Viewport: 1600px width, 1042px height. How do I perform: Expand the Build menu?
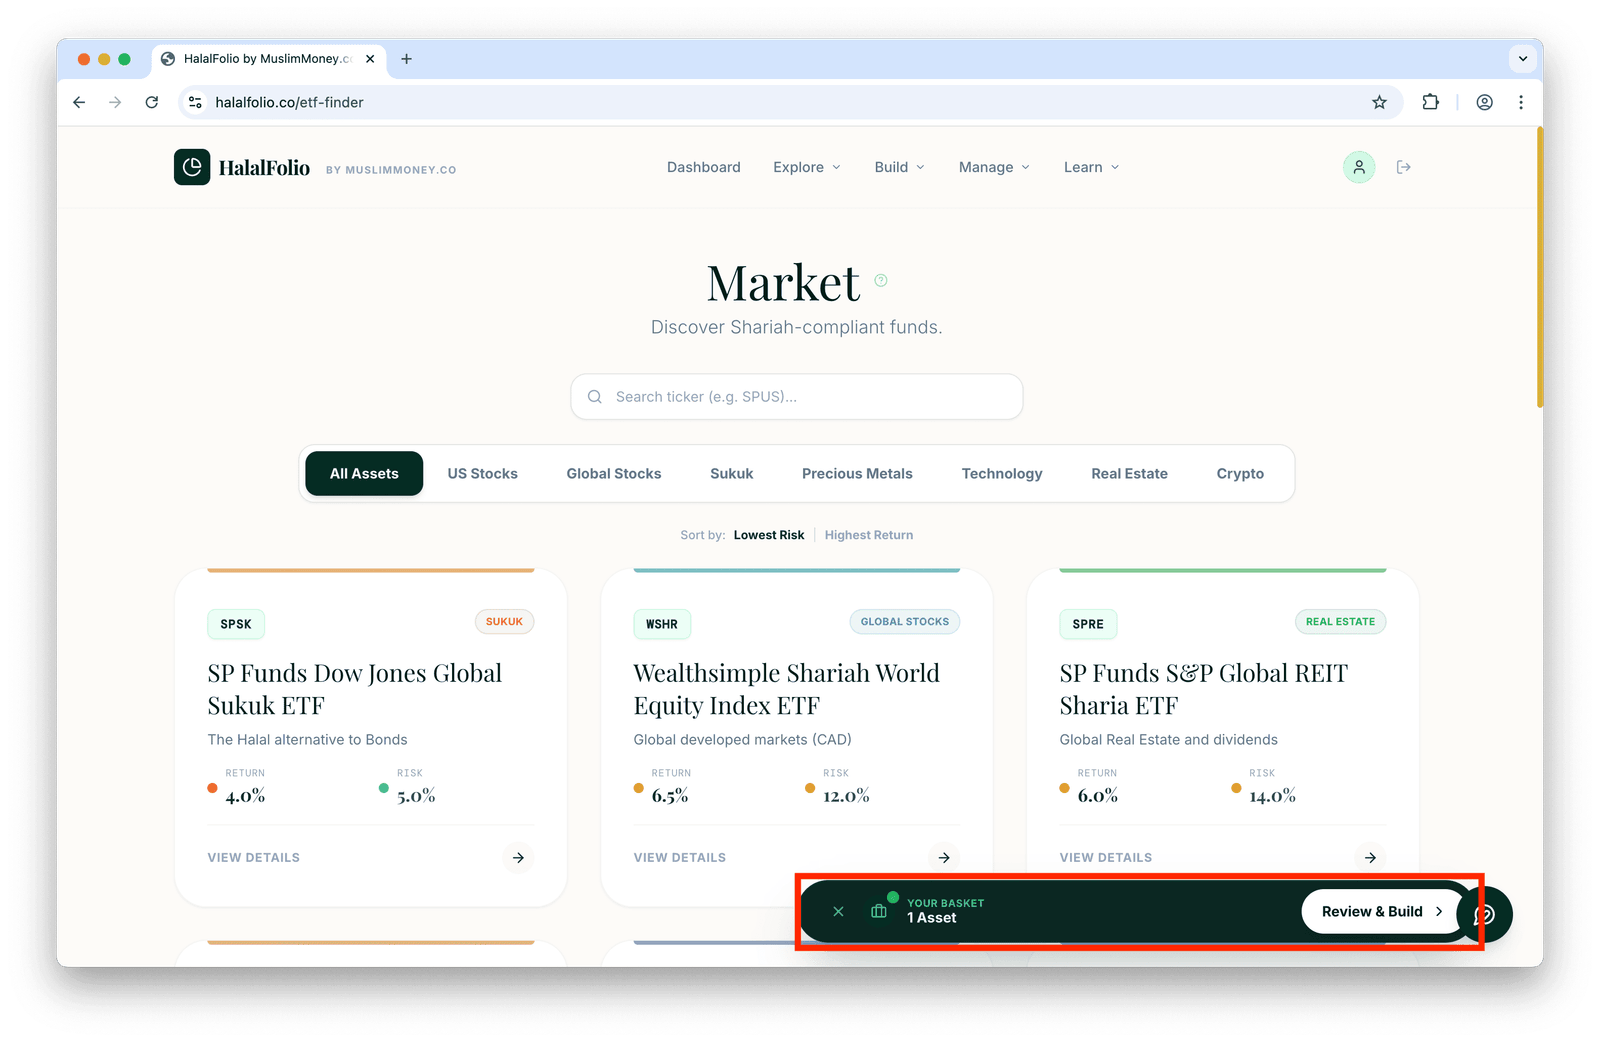(899, 167)
